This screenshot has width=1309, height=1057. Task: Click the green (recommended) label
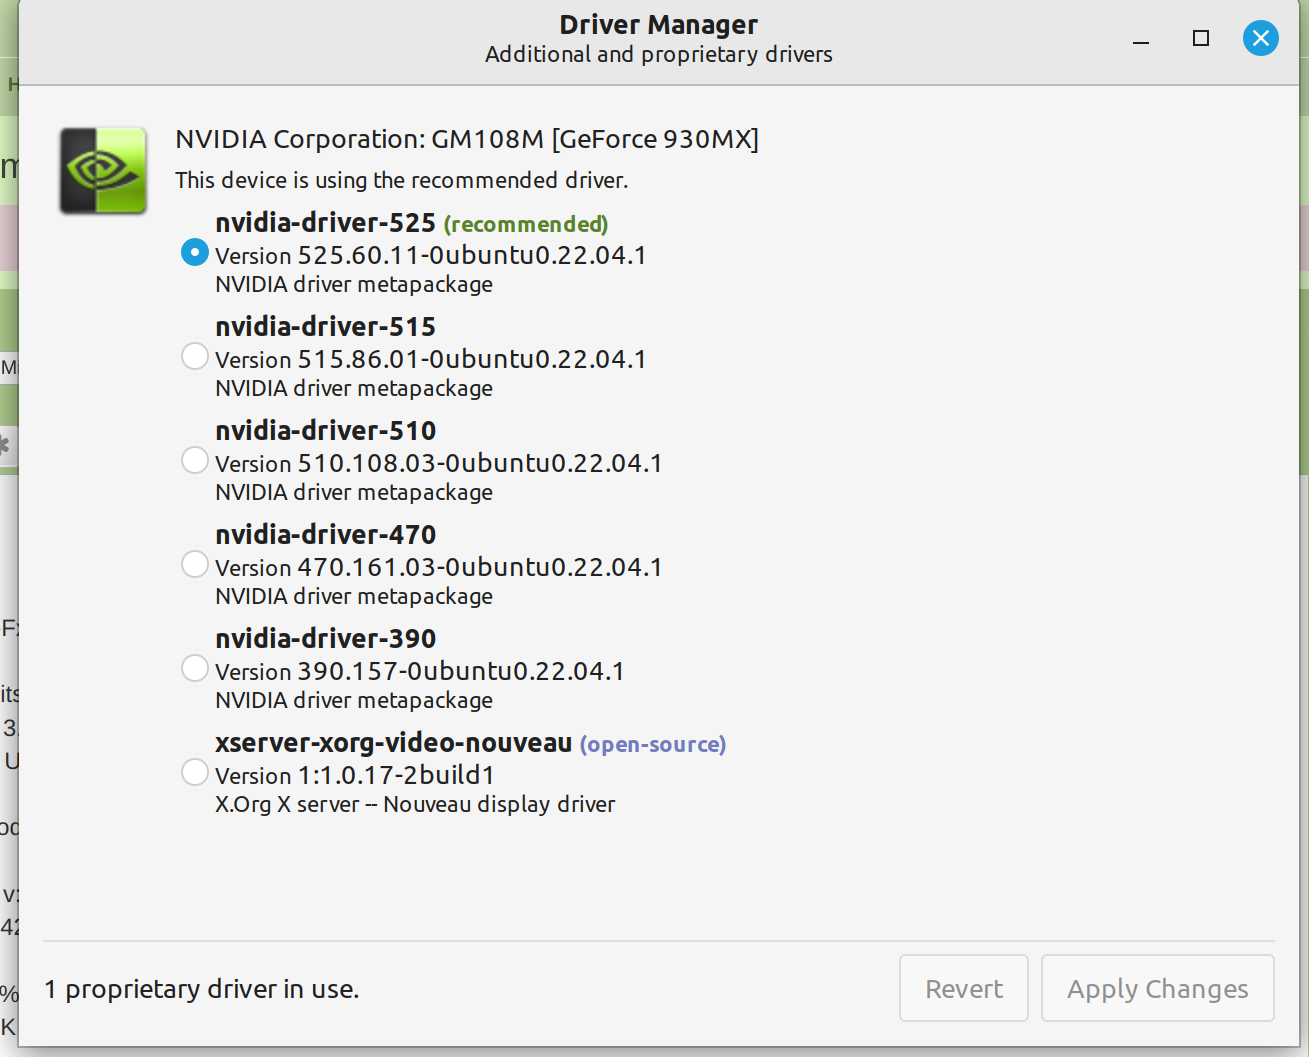(526, 224)
